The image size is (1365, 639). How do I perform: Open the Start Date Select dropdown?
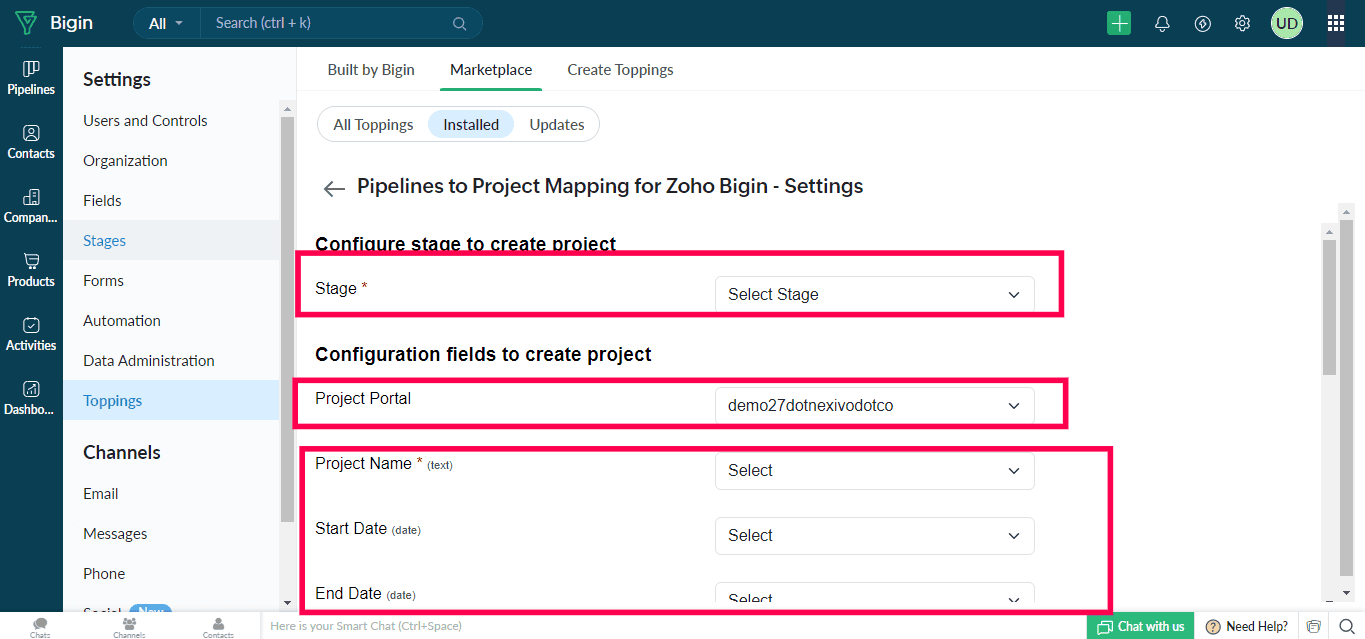click(x=875, y=535)
